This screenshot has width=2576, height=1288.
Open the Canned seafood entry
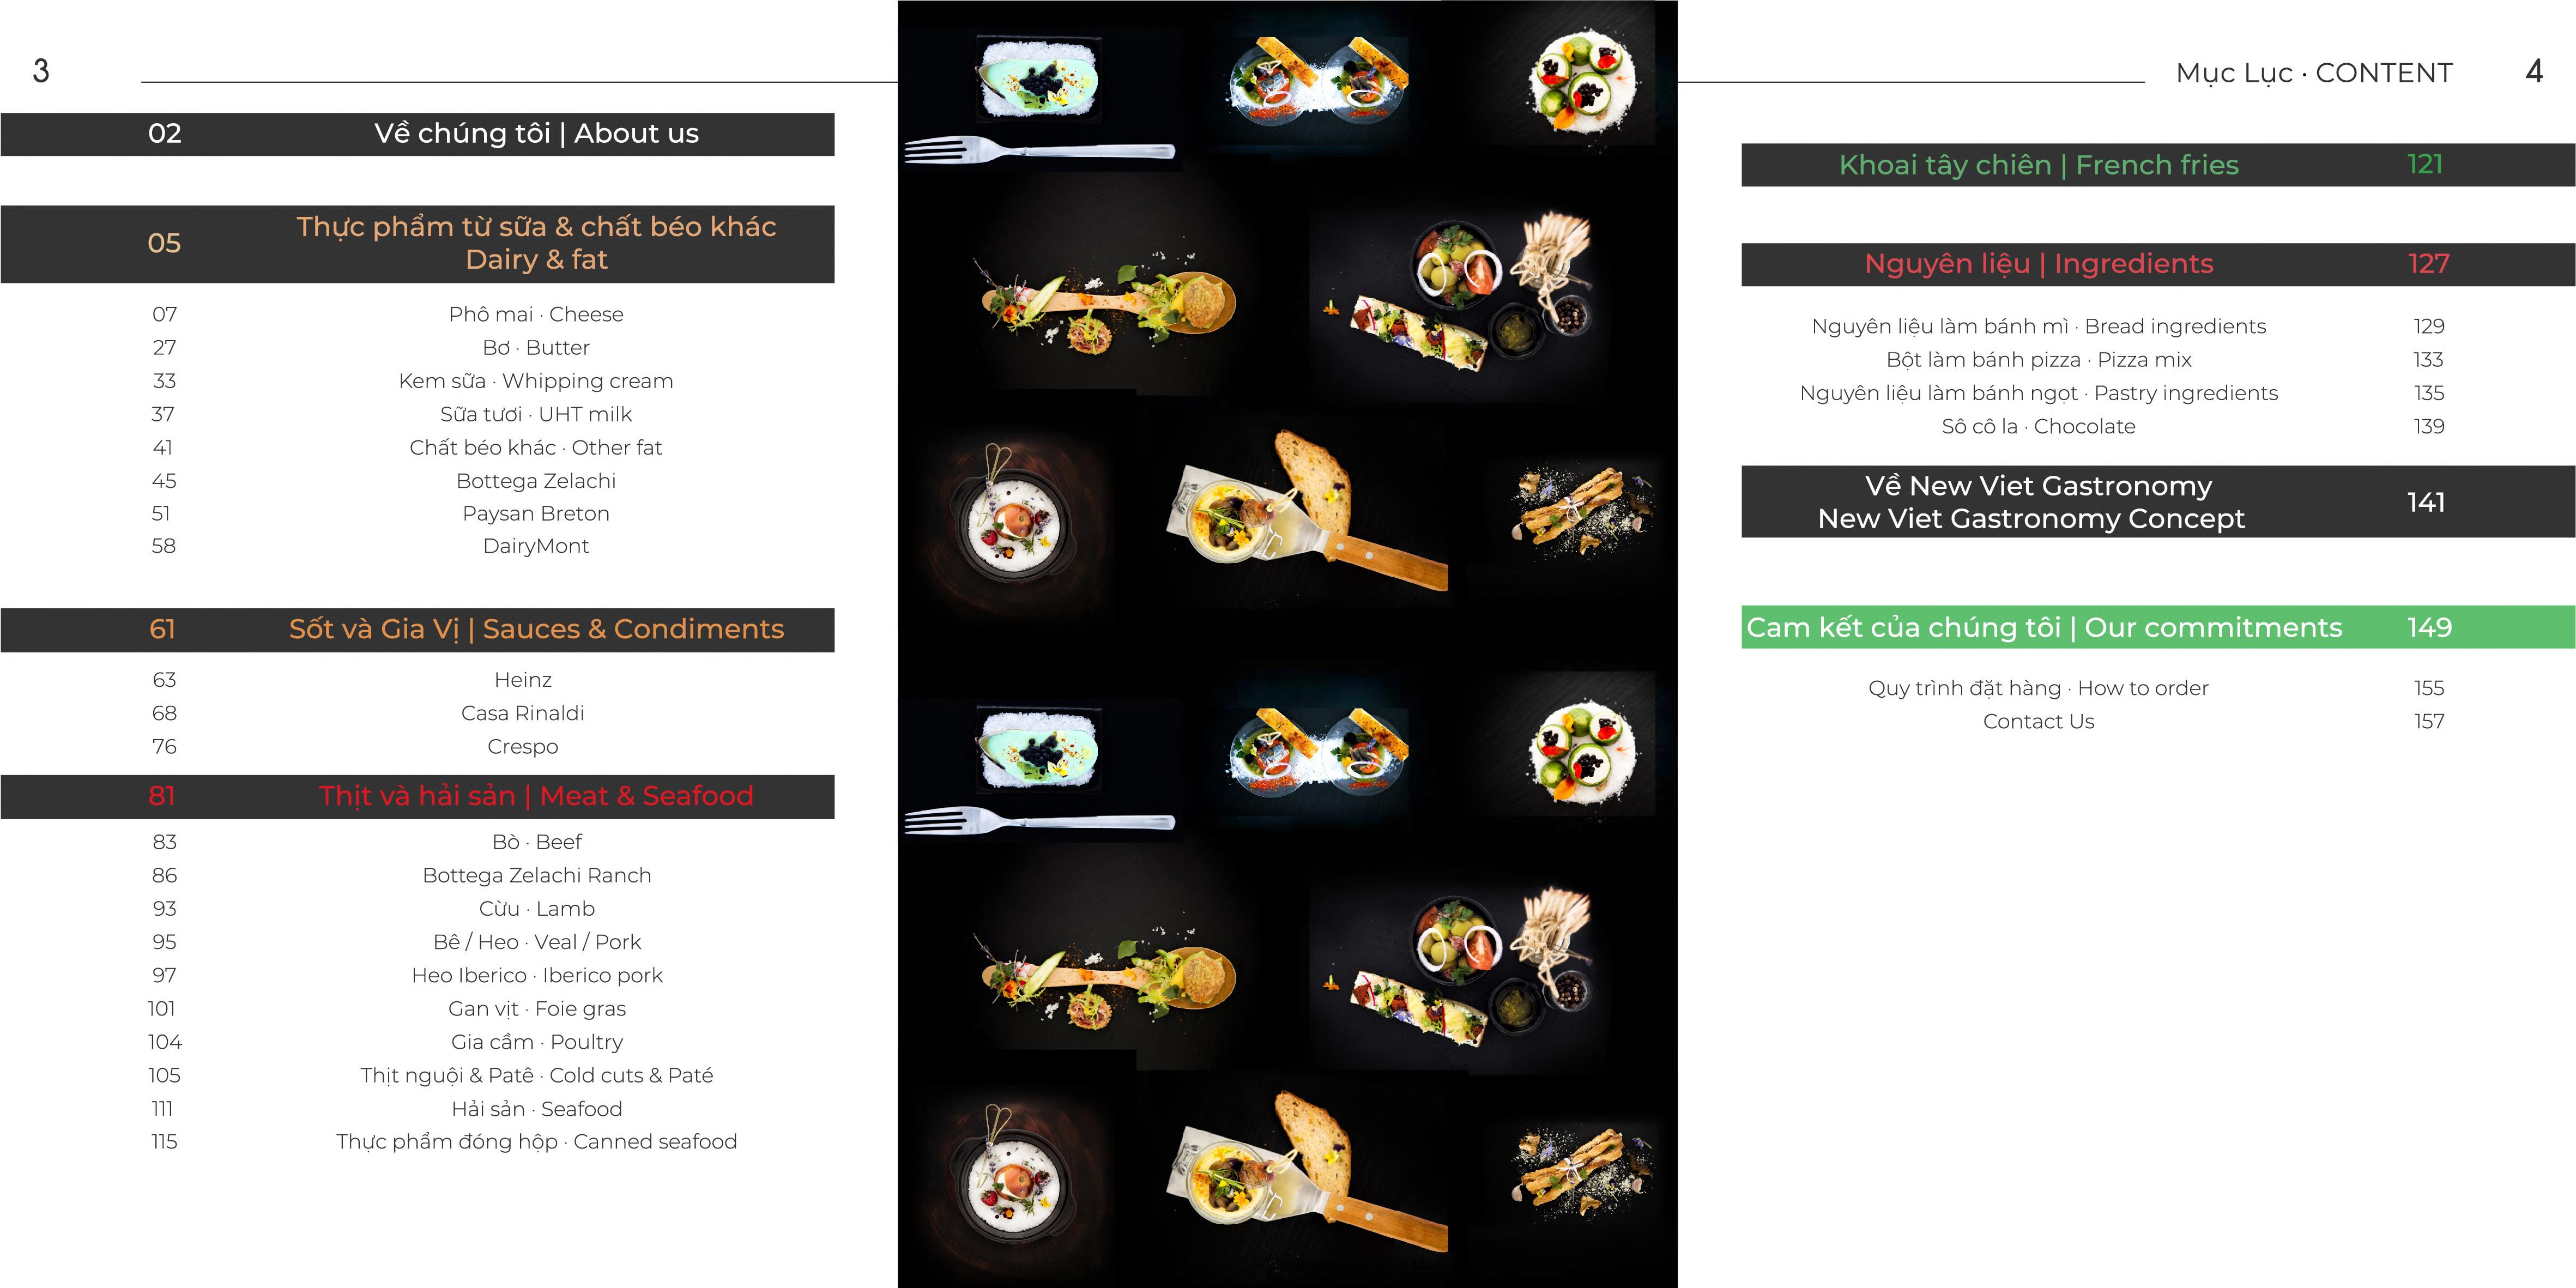tap(537, 1142)
